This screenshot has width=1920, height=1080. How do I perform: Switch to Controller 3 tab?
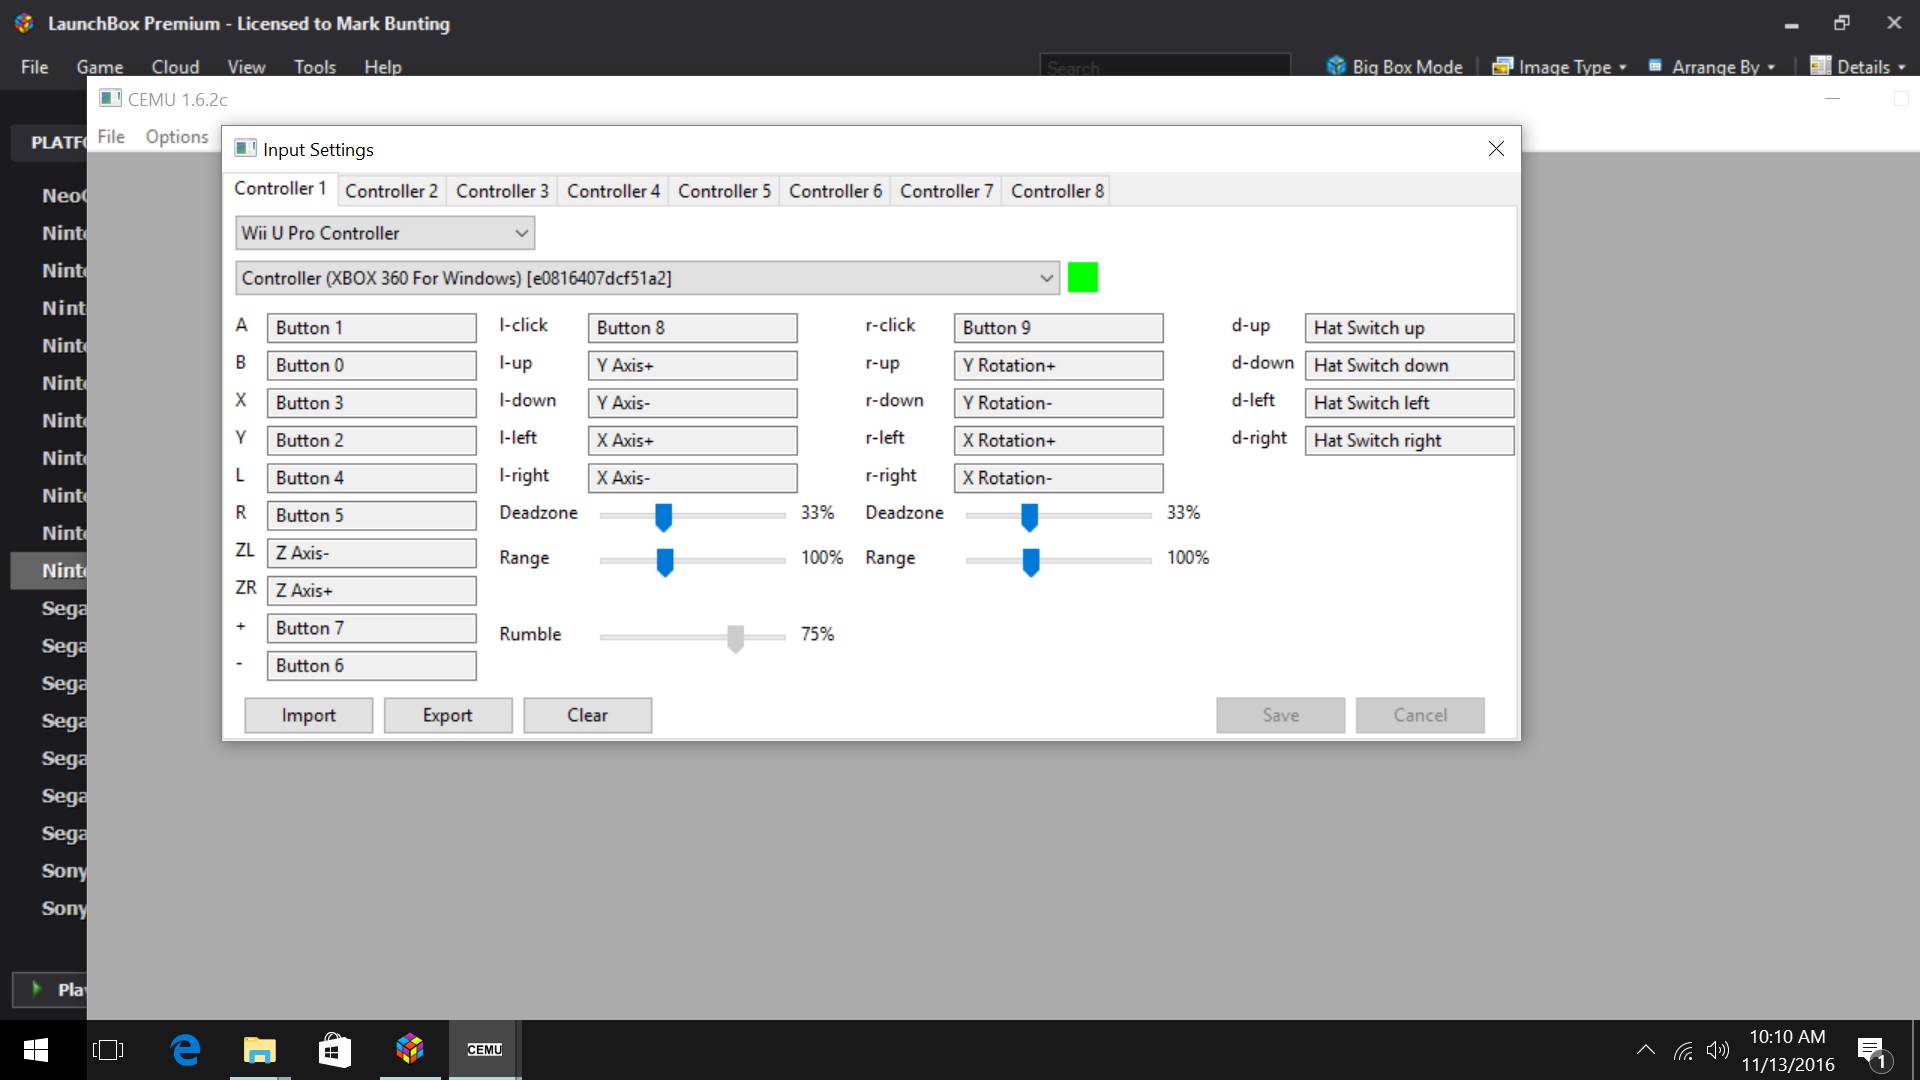[x=502, y=191]
